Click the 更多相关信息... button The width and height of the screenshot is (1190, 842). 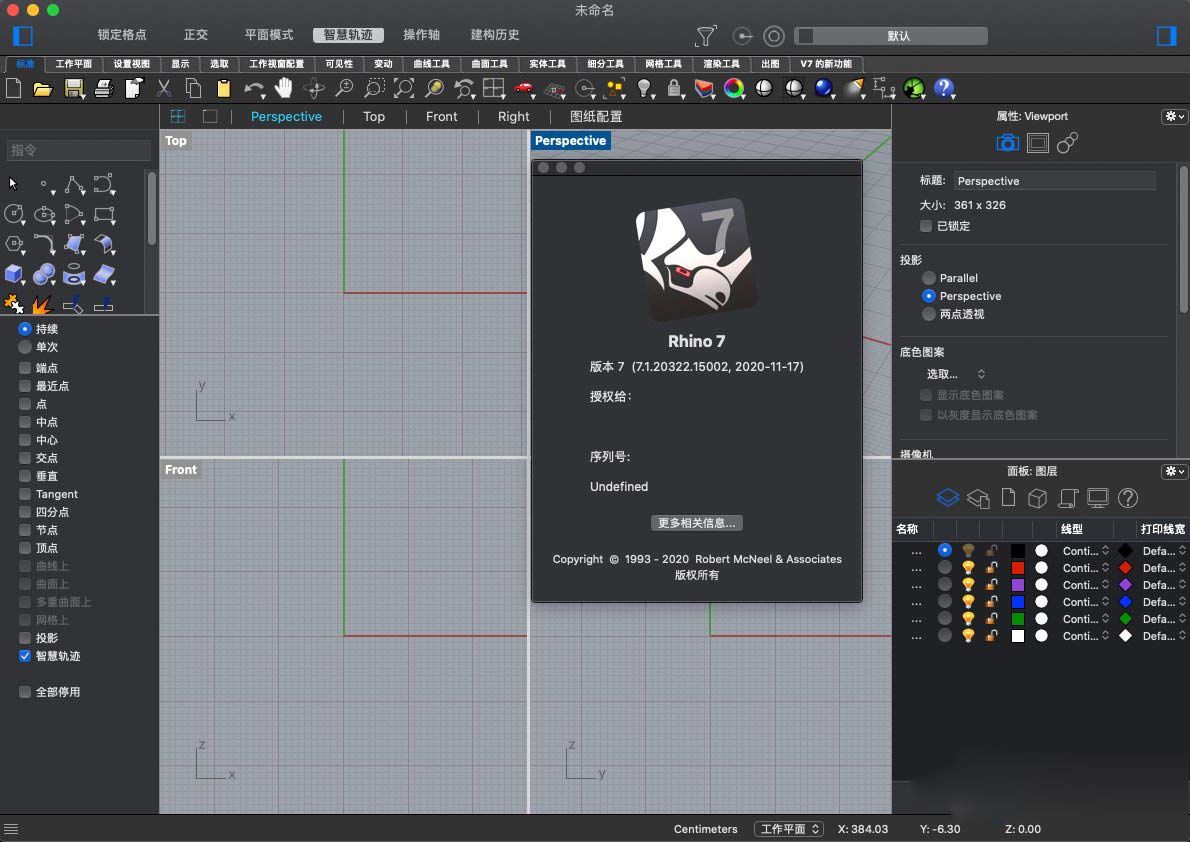(x=697, y=523)
